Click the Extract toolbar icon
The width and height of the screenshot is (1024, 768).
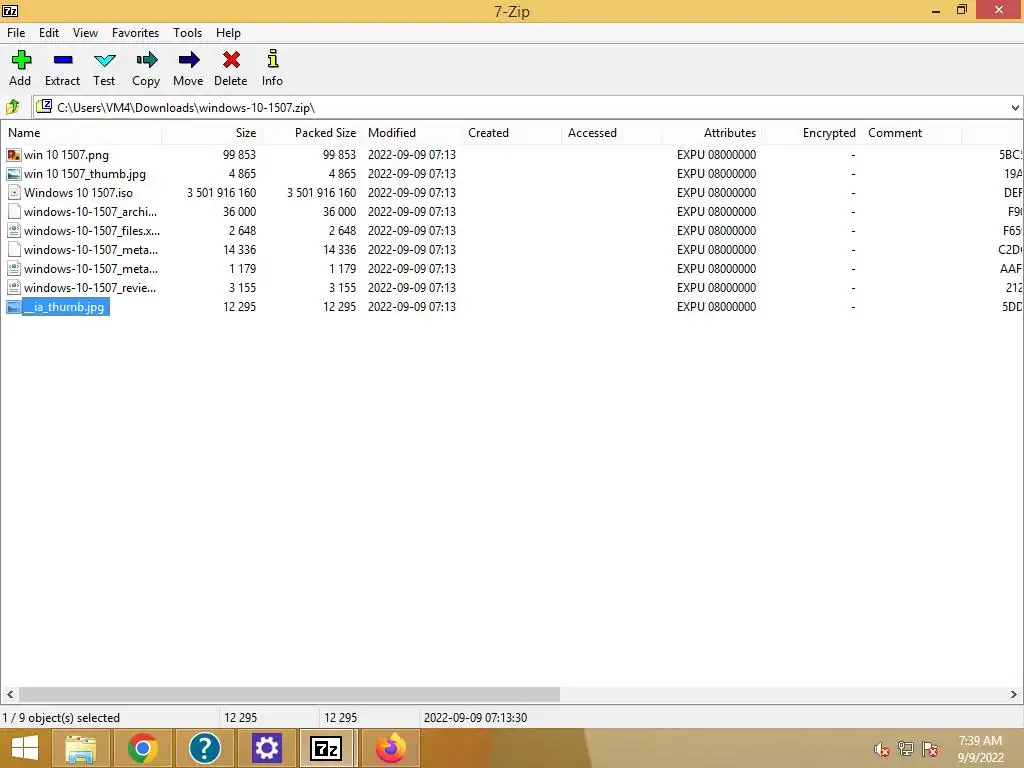(x=63, y=60)
